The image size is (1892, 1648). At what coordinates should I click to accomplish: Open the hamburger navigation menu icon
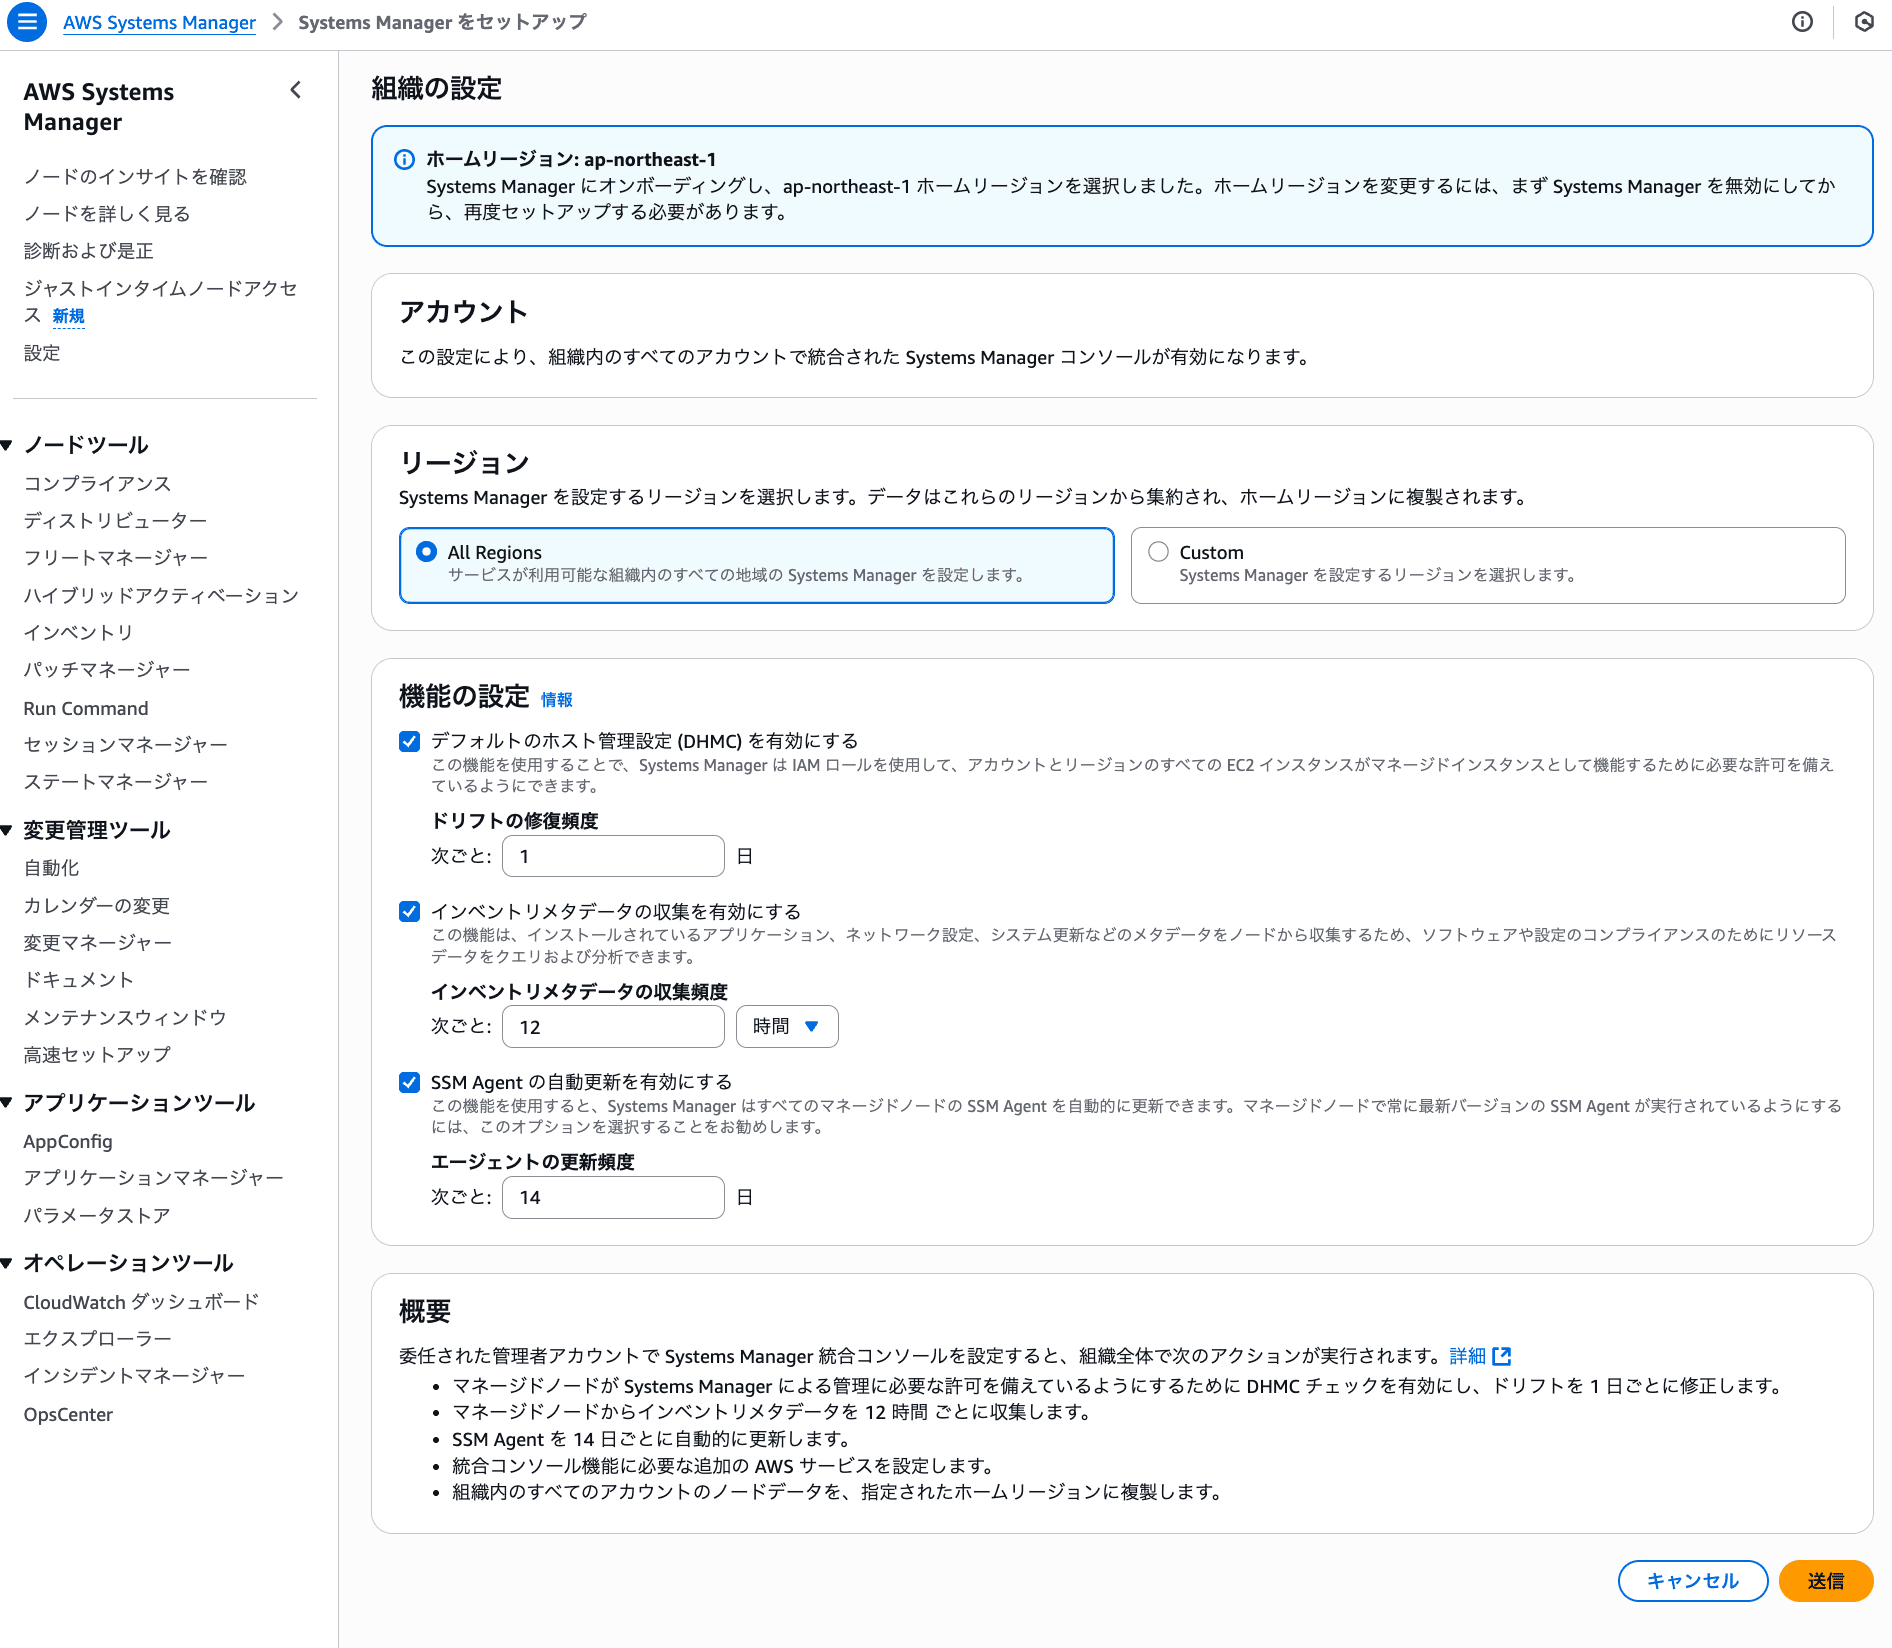27,22
